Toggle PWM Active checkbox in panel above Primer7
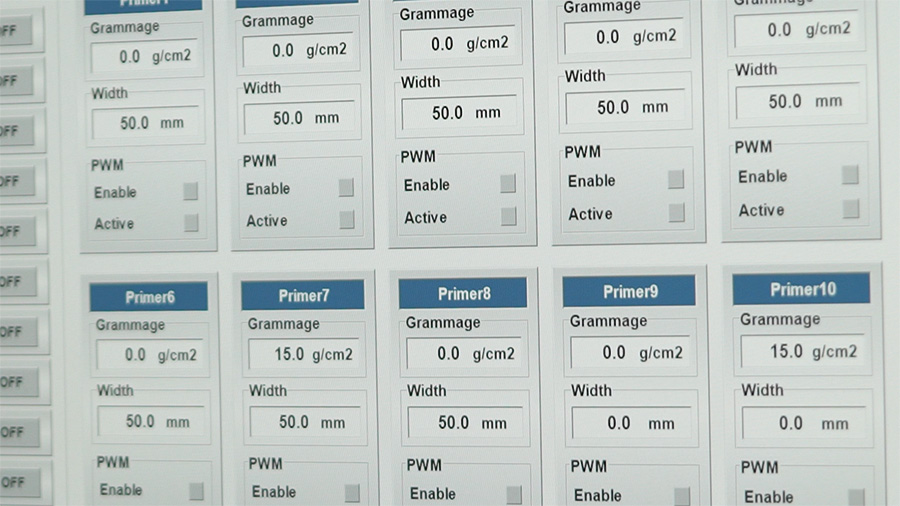 tap(347, 220)
